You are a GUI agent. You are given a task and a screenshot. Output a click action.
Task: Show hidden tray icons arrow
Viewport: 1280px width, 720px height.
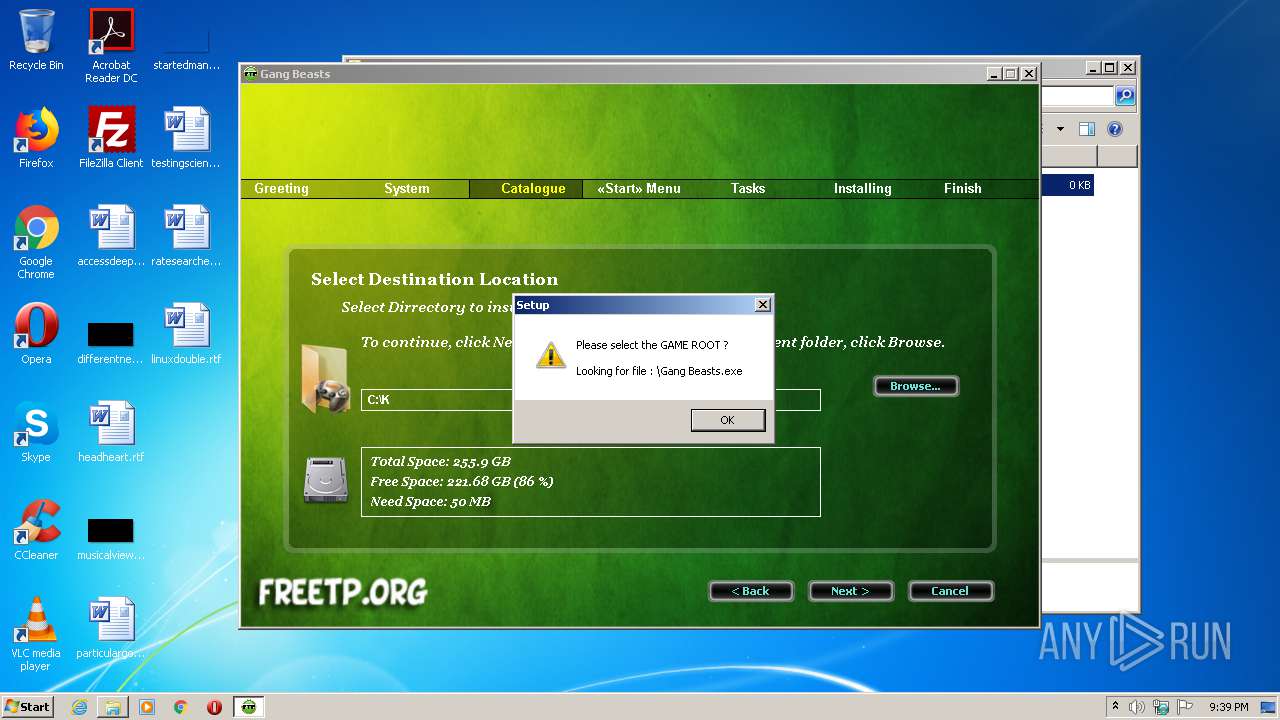(1115, 707)
